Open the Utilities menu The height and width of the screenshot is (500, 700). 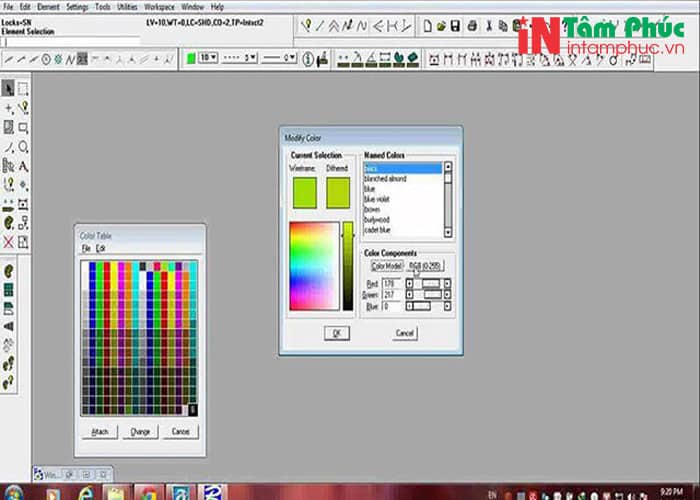[127, 6]
